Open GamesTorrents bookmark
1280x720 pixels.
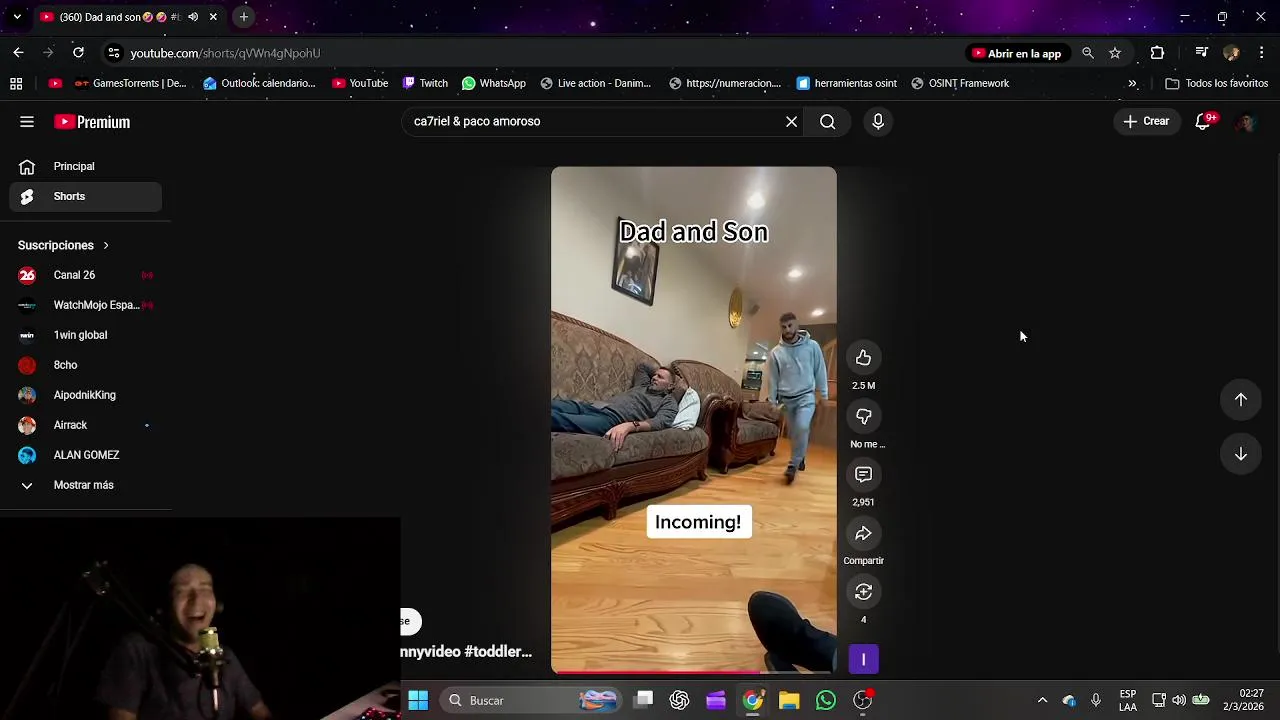pos(130,84)
